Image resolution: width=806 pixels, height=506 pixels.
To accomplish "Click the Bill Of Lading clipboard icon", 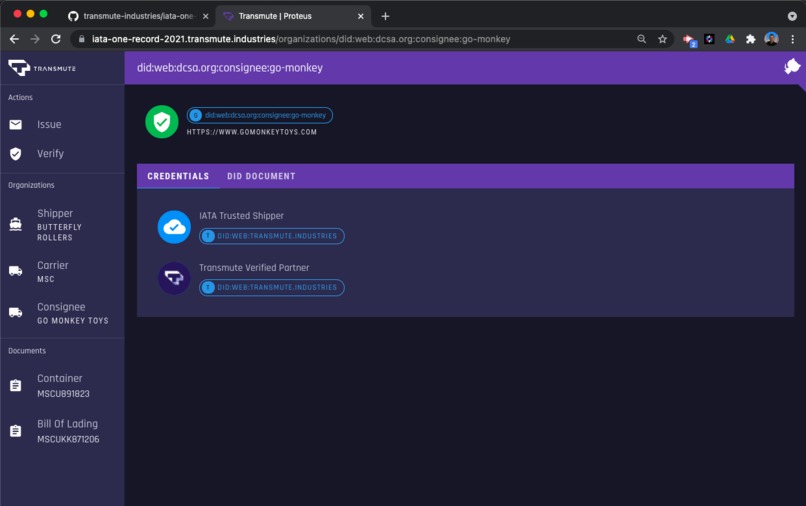I will [15, 431].
